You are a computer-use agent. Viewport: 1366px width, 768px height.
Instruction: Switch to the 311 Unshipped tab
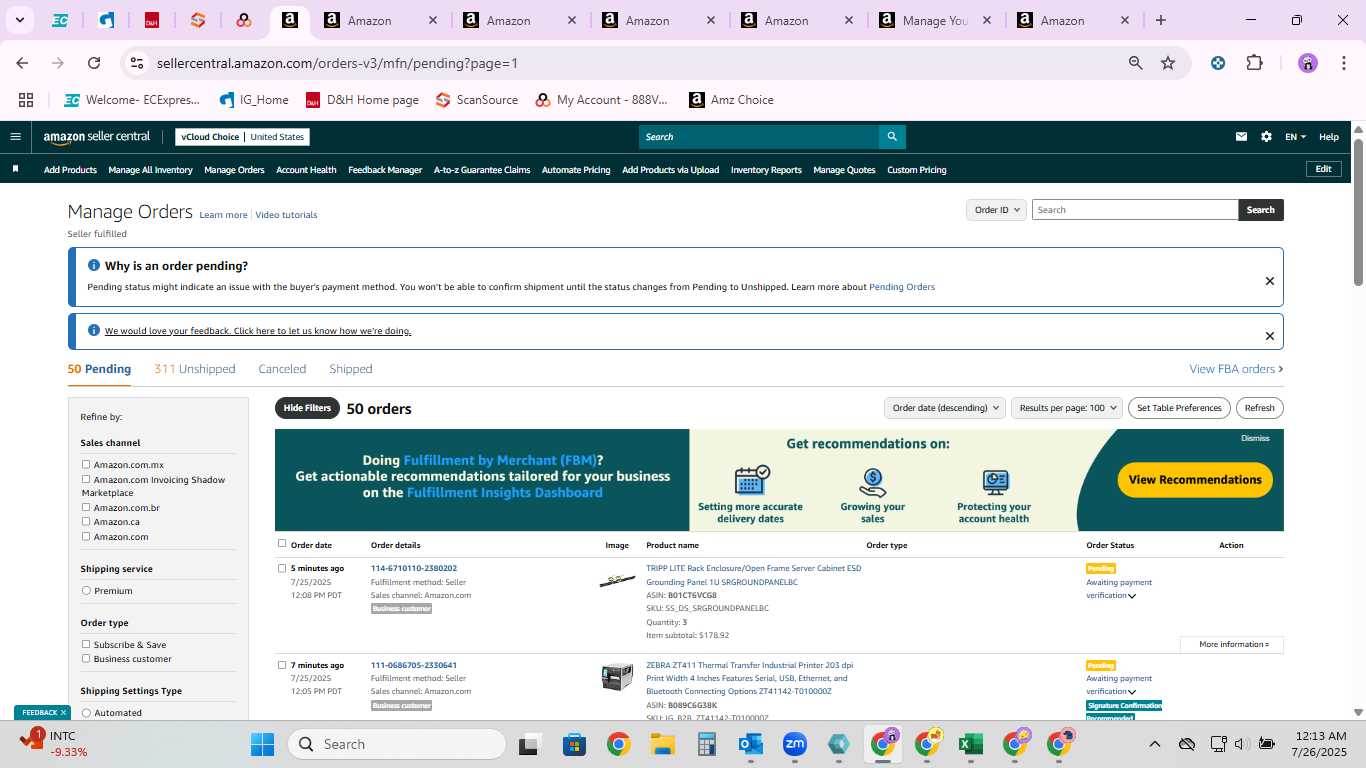pyautogui.click(x=195, y=369)
